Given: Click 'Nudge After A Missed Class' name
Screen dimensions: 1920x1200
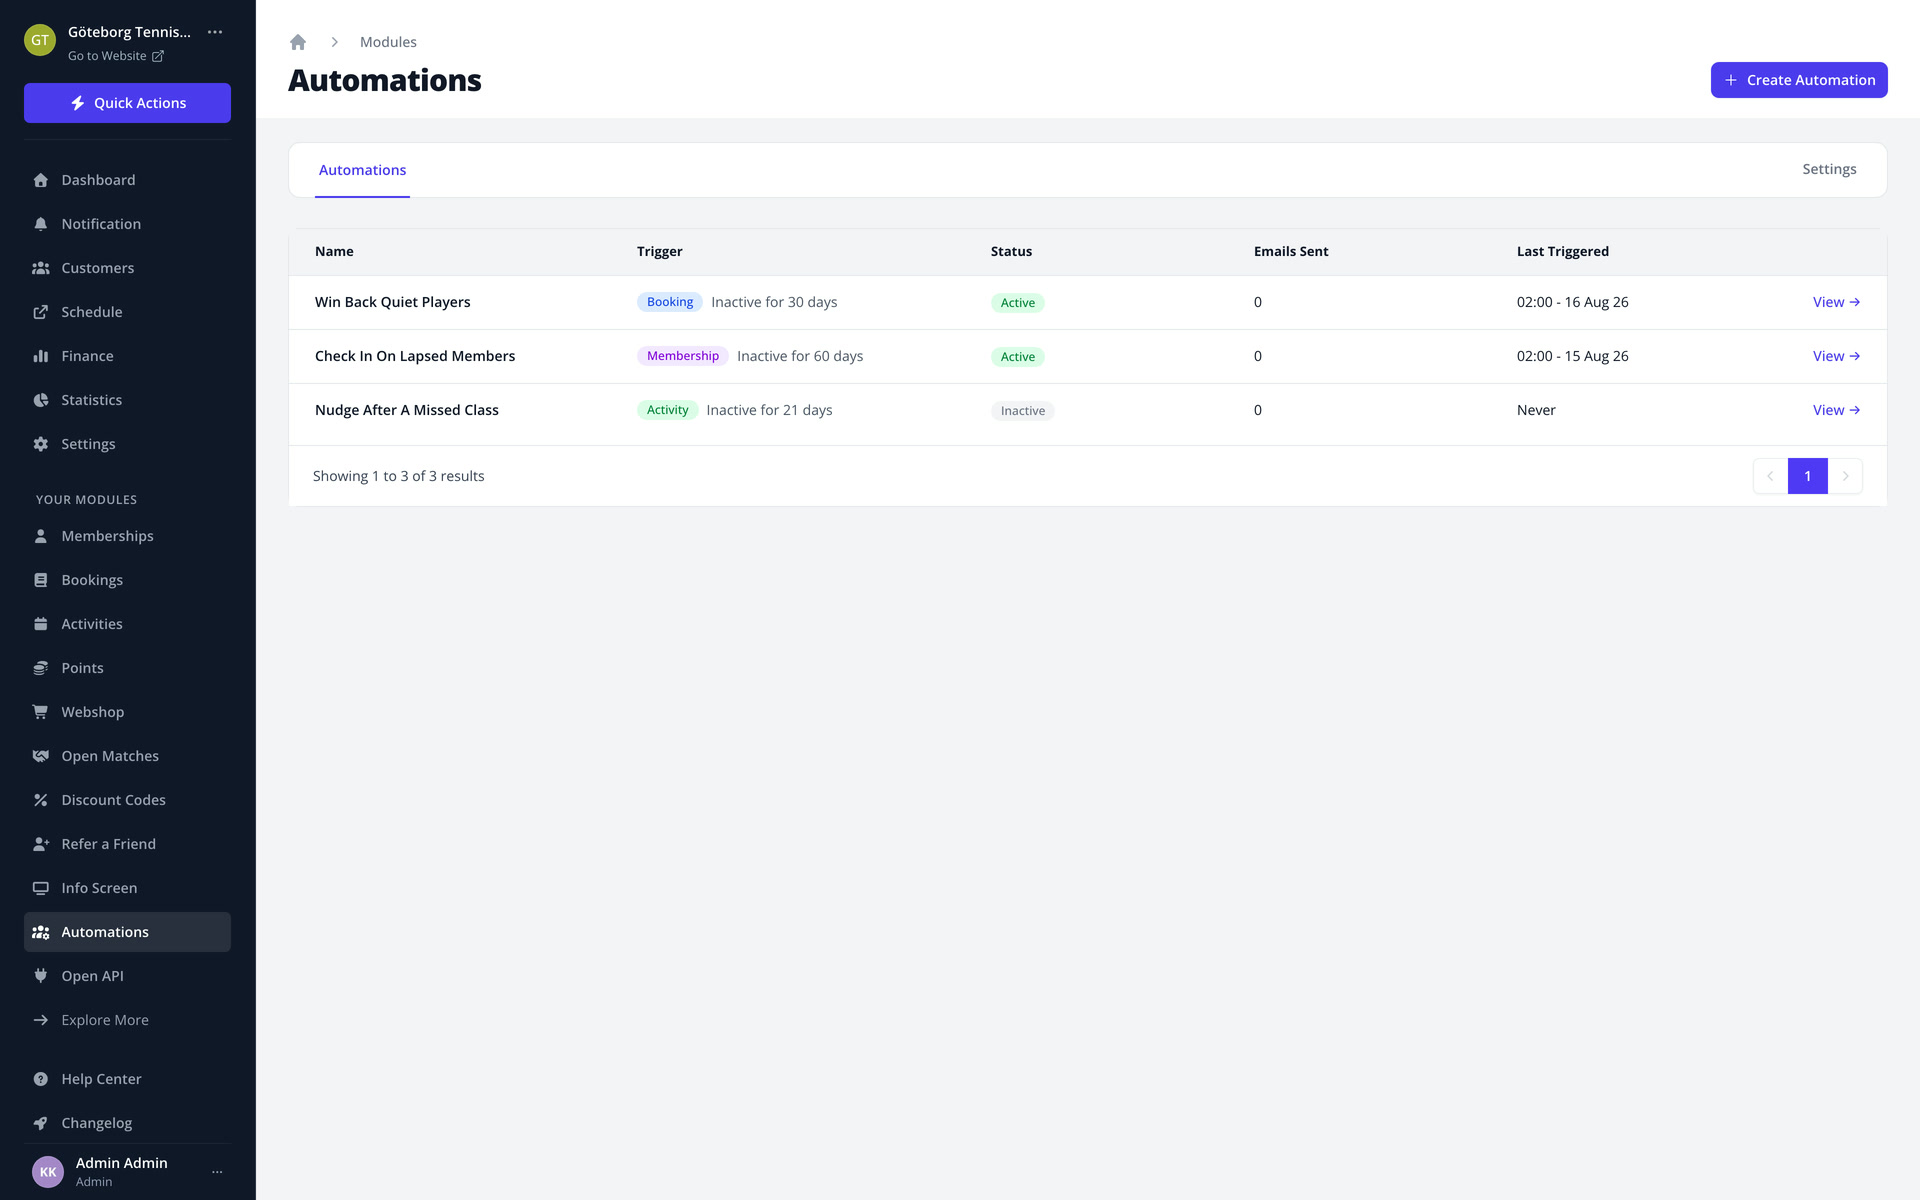Looking at the screenshot, I should [407, 410].
